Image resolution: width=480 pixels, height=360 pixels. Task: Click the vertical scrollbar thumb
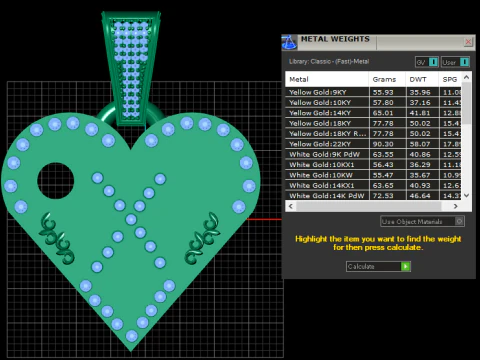(466, 103)
